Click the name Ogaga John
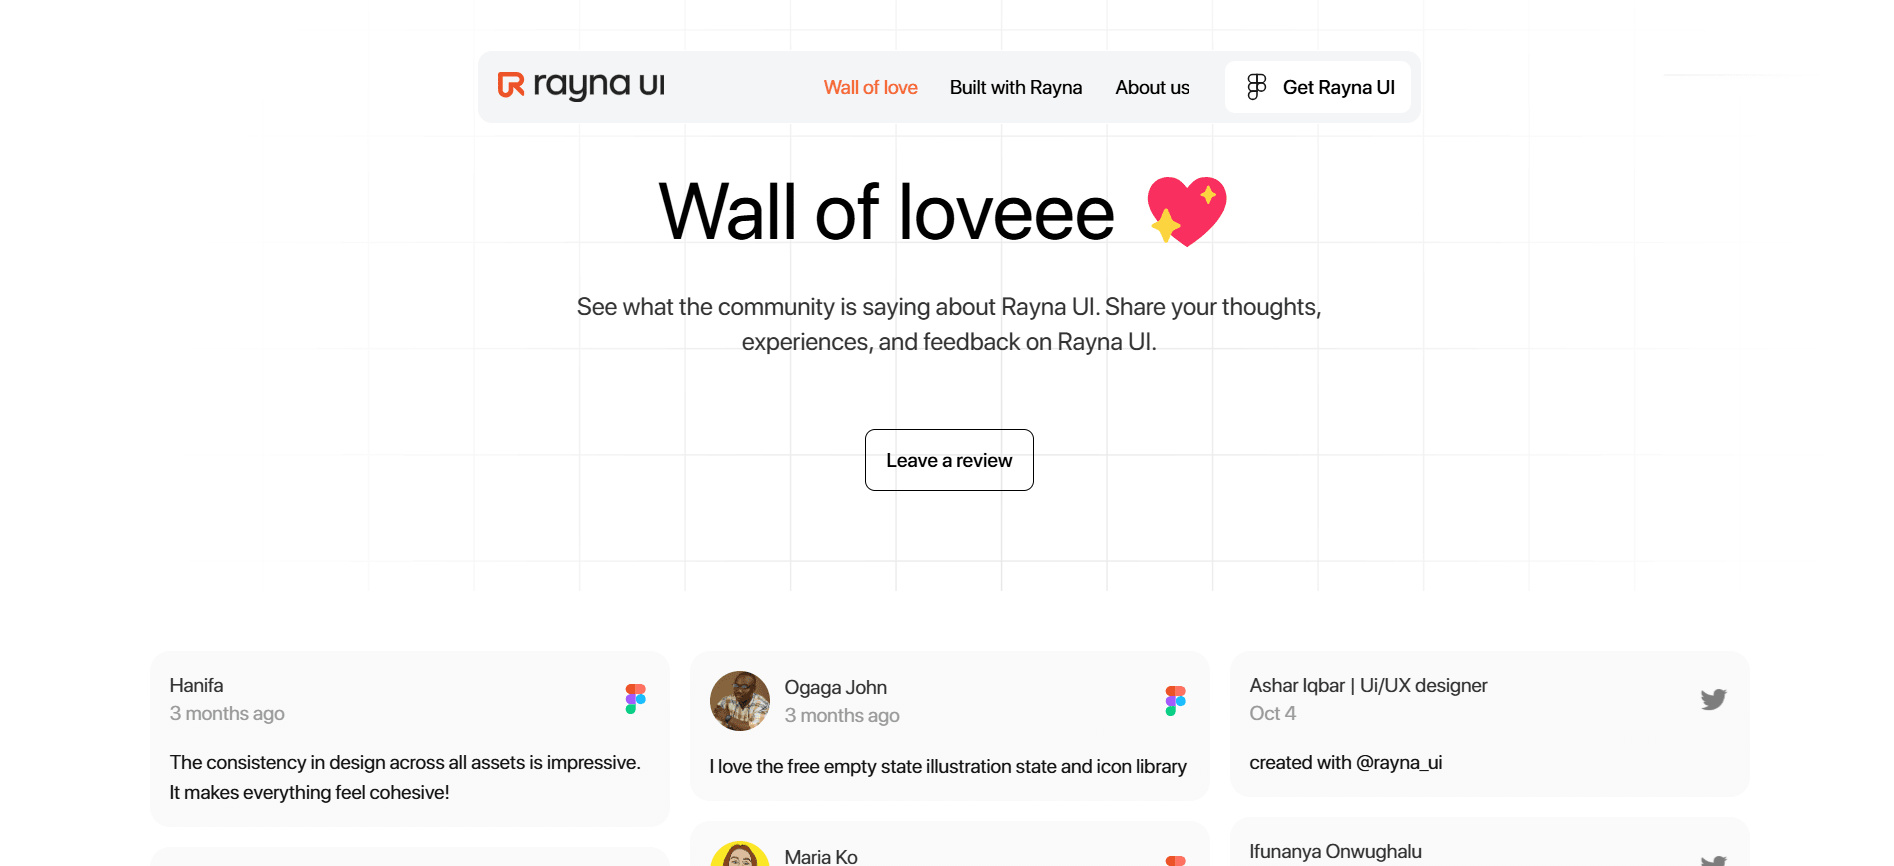The width and height of the screenshot is (1894, 866). (836, 687)
